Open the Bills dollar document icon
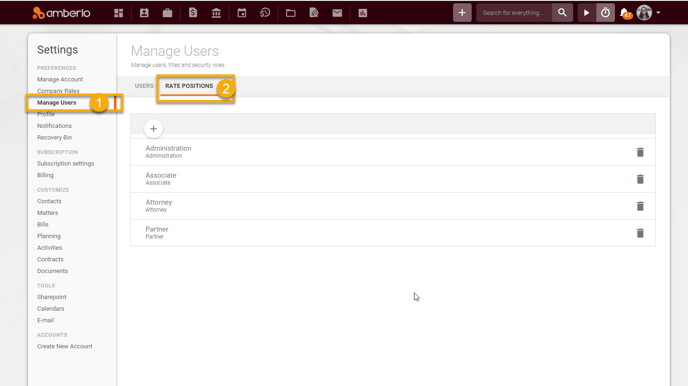 tap(193, 13)
